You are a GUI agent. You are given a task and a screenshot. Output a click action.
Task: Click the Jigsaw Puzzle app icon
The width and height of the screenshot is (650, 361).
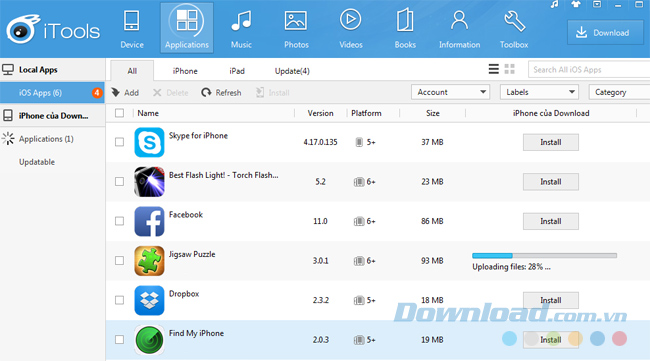tap(149, 261)
